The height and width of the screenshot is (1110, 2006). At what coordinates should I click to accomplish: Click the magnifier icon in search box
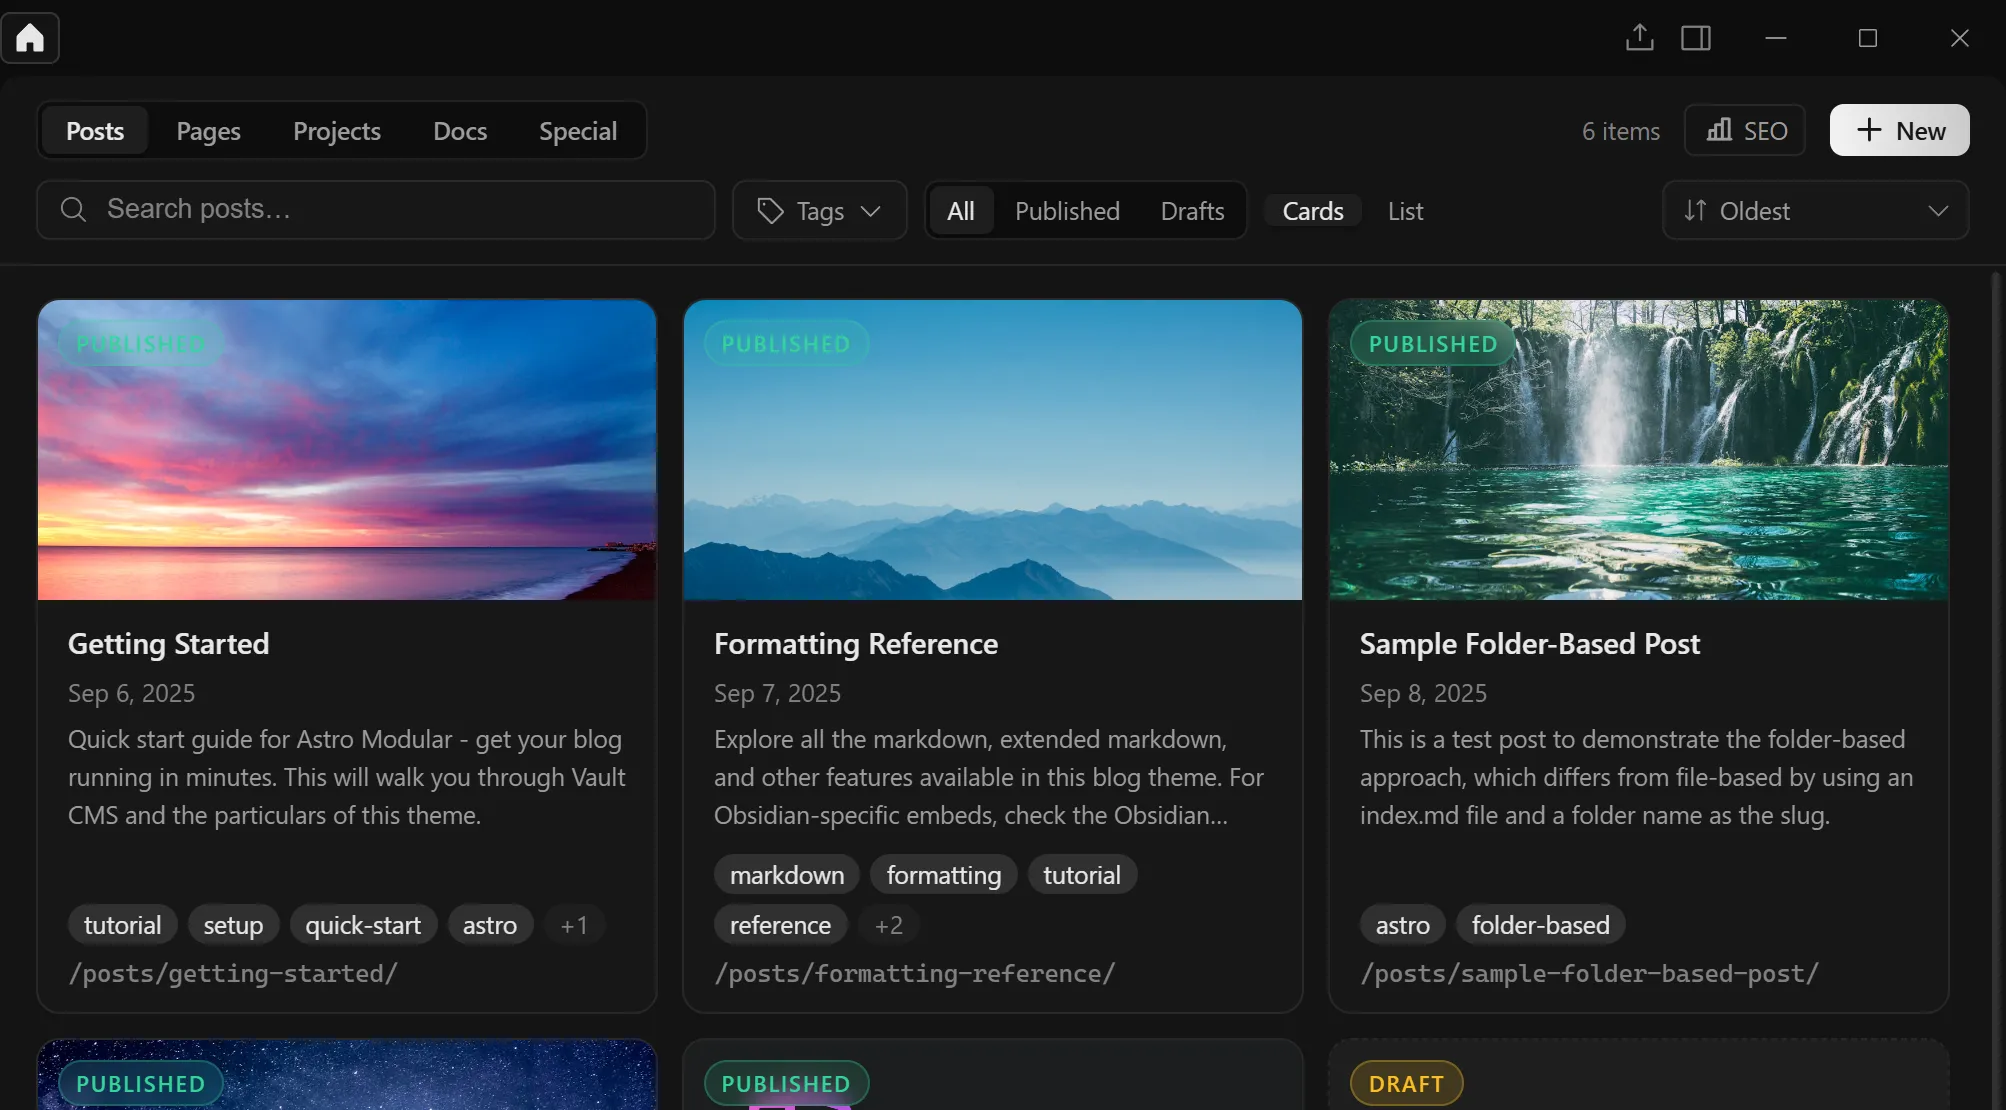coord(73,210)
